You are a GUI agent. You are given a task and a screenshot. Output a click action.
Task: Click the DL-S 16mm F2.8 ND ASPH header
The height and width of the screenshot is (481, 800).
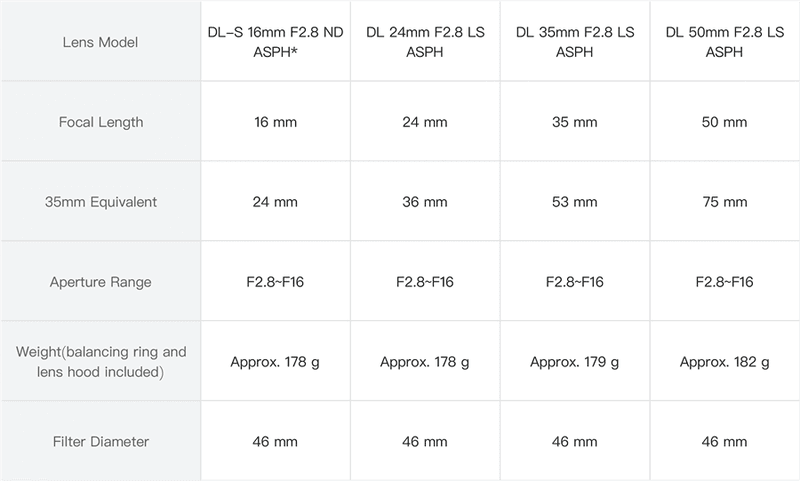[275, 42]
